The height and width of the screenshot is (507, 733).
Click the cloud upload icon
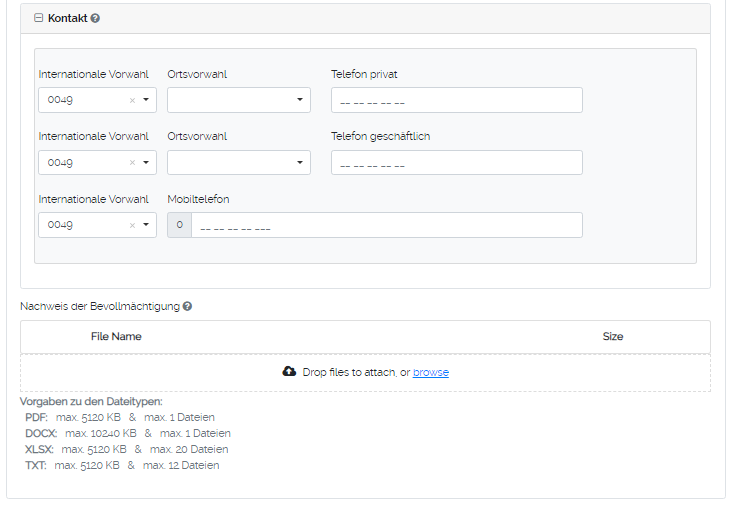point(290,372)
